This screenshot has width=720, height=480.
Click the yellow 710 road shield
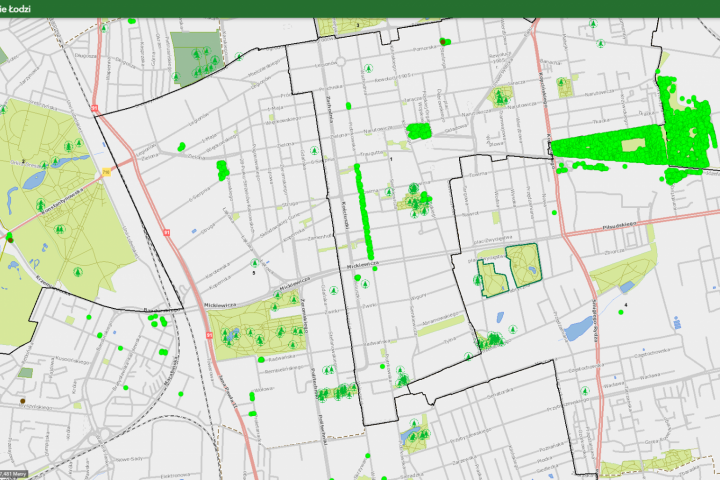107,172
